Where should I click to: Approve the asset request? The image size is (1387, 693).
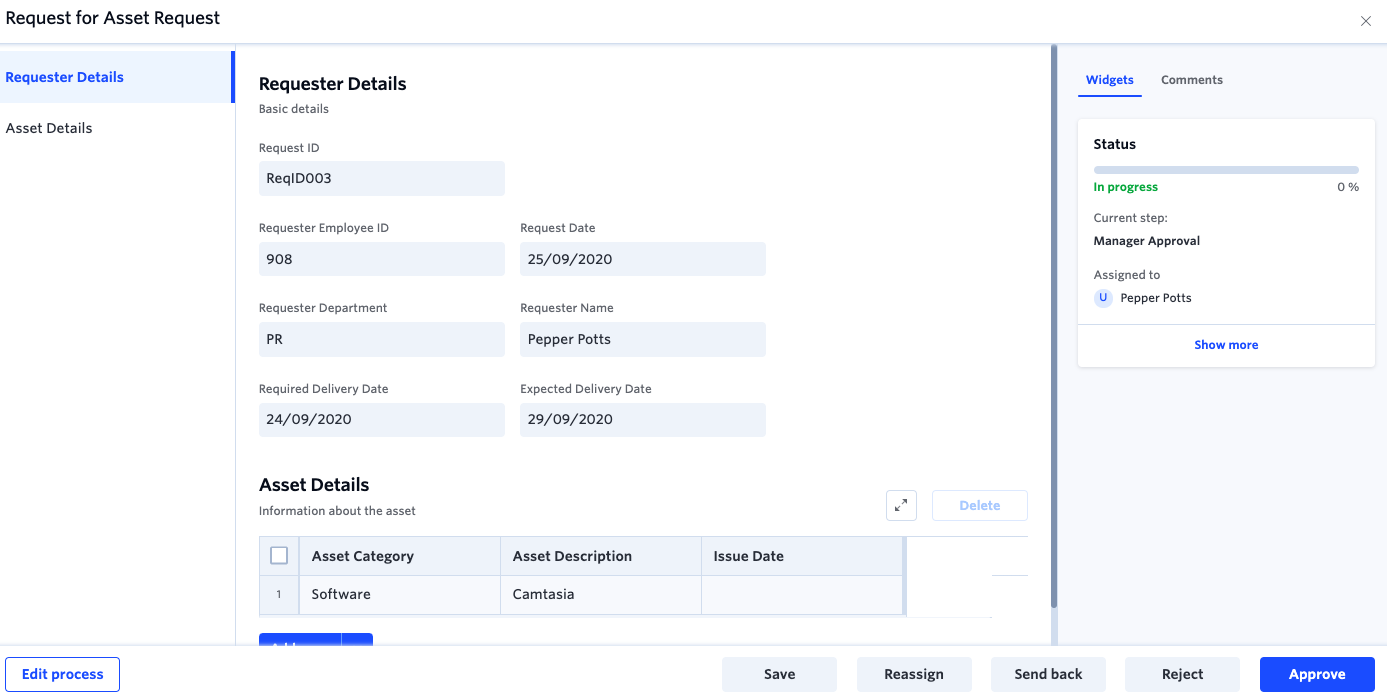pyautogui.click(x=1316, y=674)
